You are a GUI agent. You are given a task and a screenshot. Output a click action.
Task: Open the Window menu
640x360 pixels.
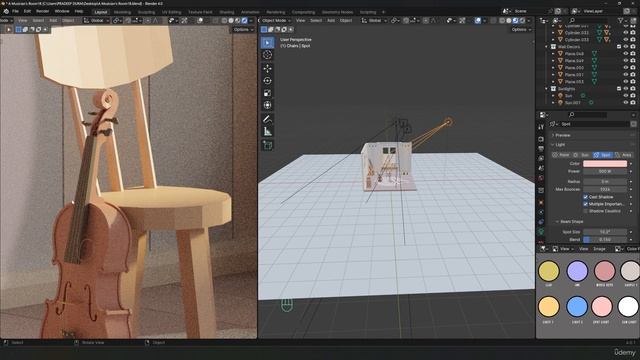(62, 11)
